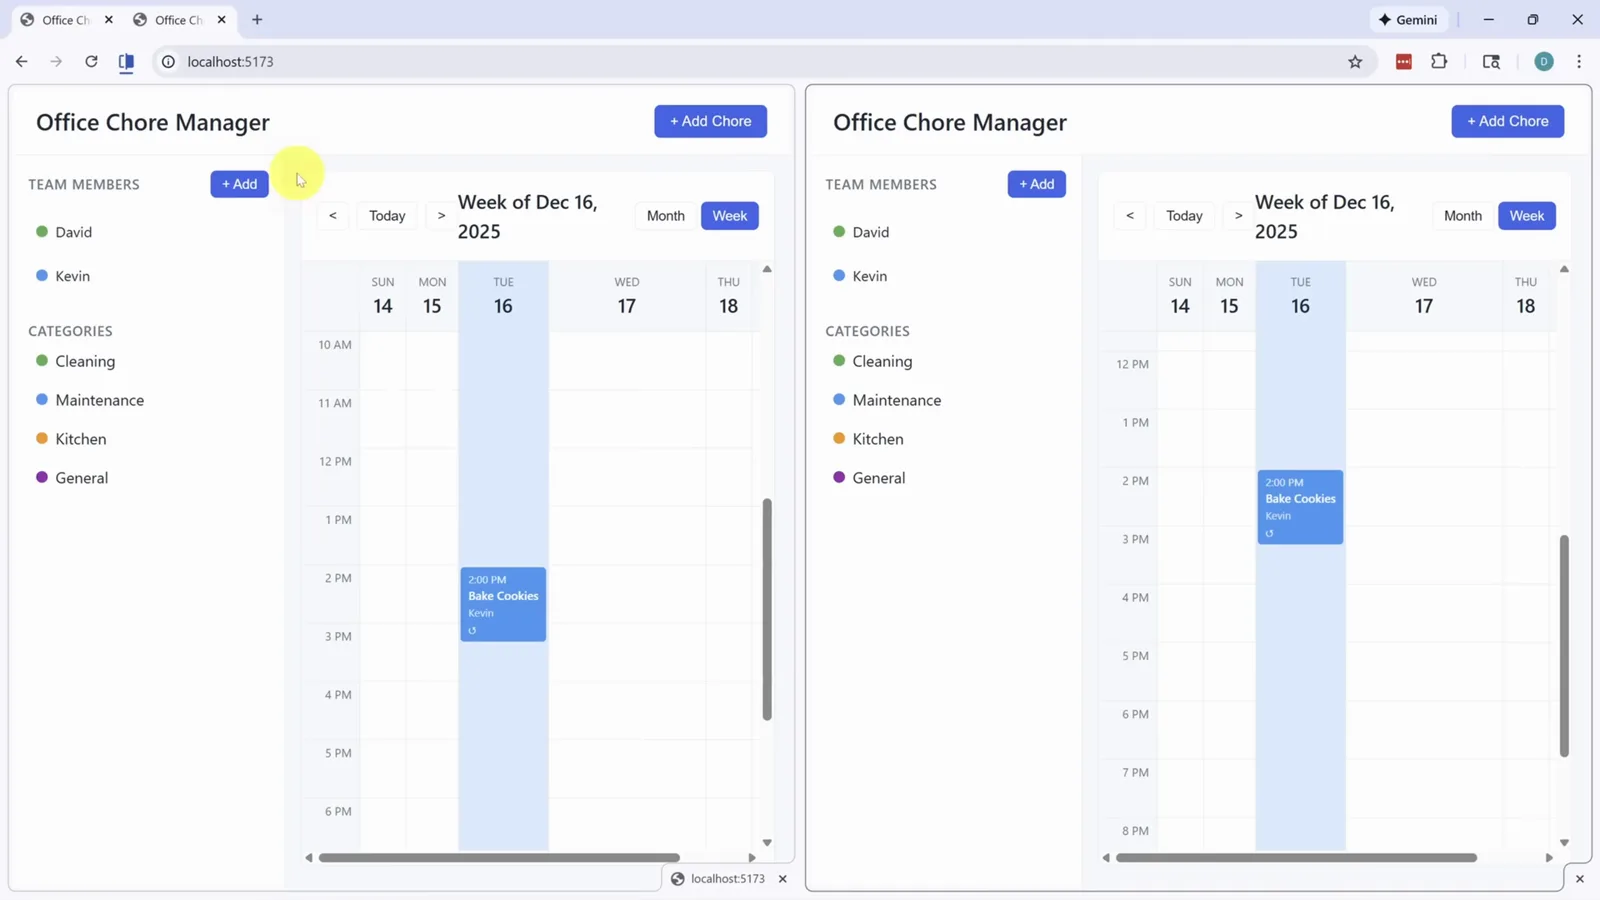1600x900 pixels.
Task: Switch the left calendar to Month view
Action: (665, 216)
